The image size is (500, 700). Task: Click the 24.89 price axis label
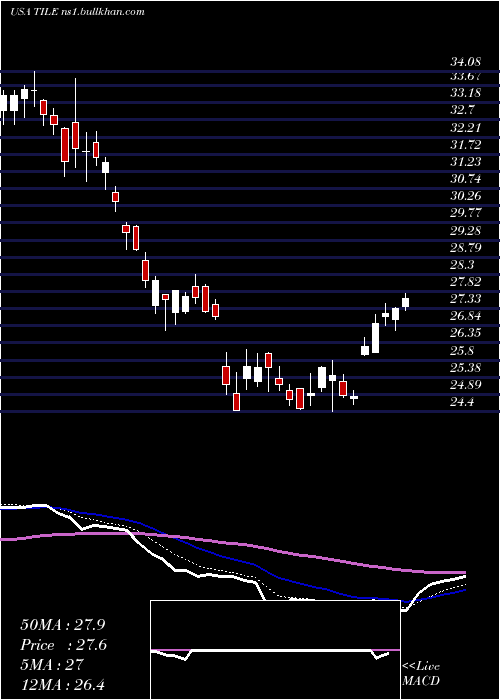[x=465, y=385]
